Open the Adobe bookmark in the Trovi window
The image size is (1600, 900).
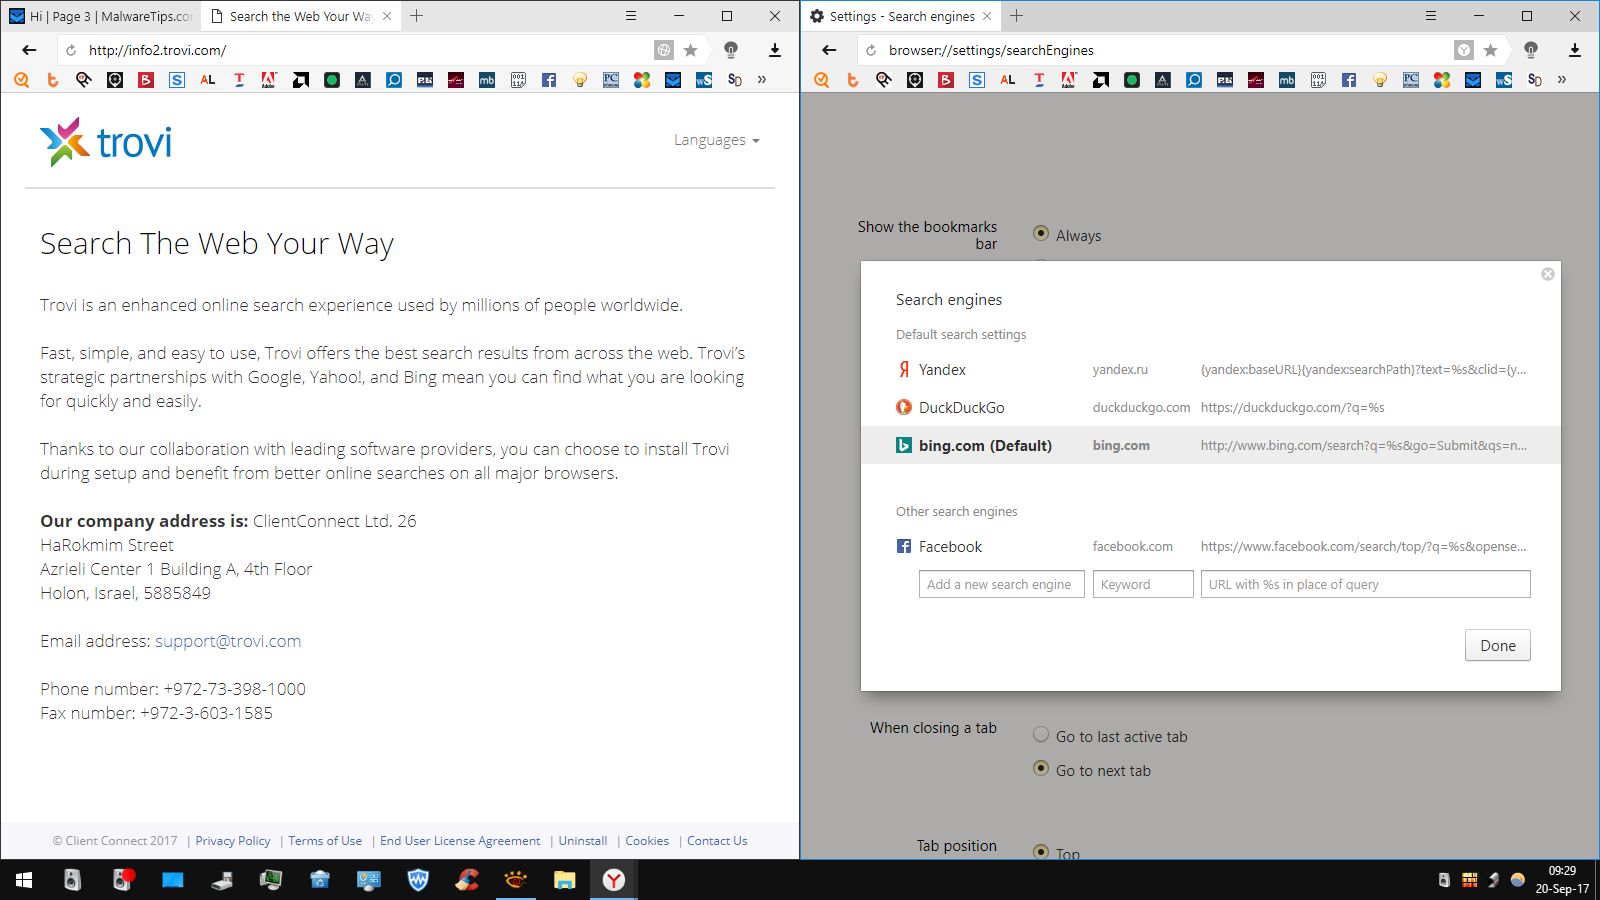(x=269, y=80)
